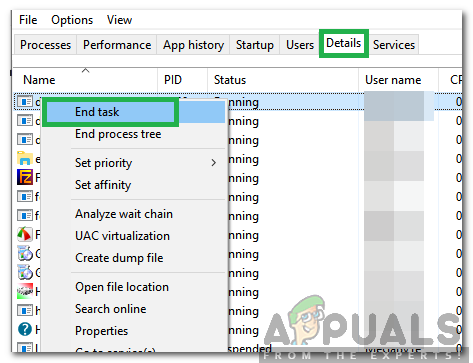Image resolution: width=473 pixels, height=363 pixels.
Task: Click the Set affinity menu entry
Action: (134, 185)
